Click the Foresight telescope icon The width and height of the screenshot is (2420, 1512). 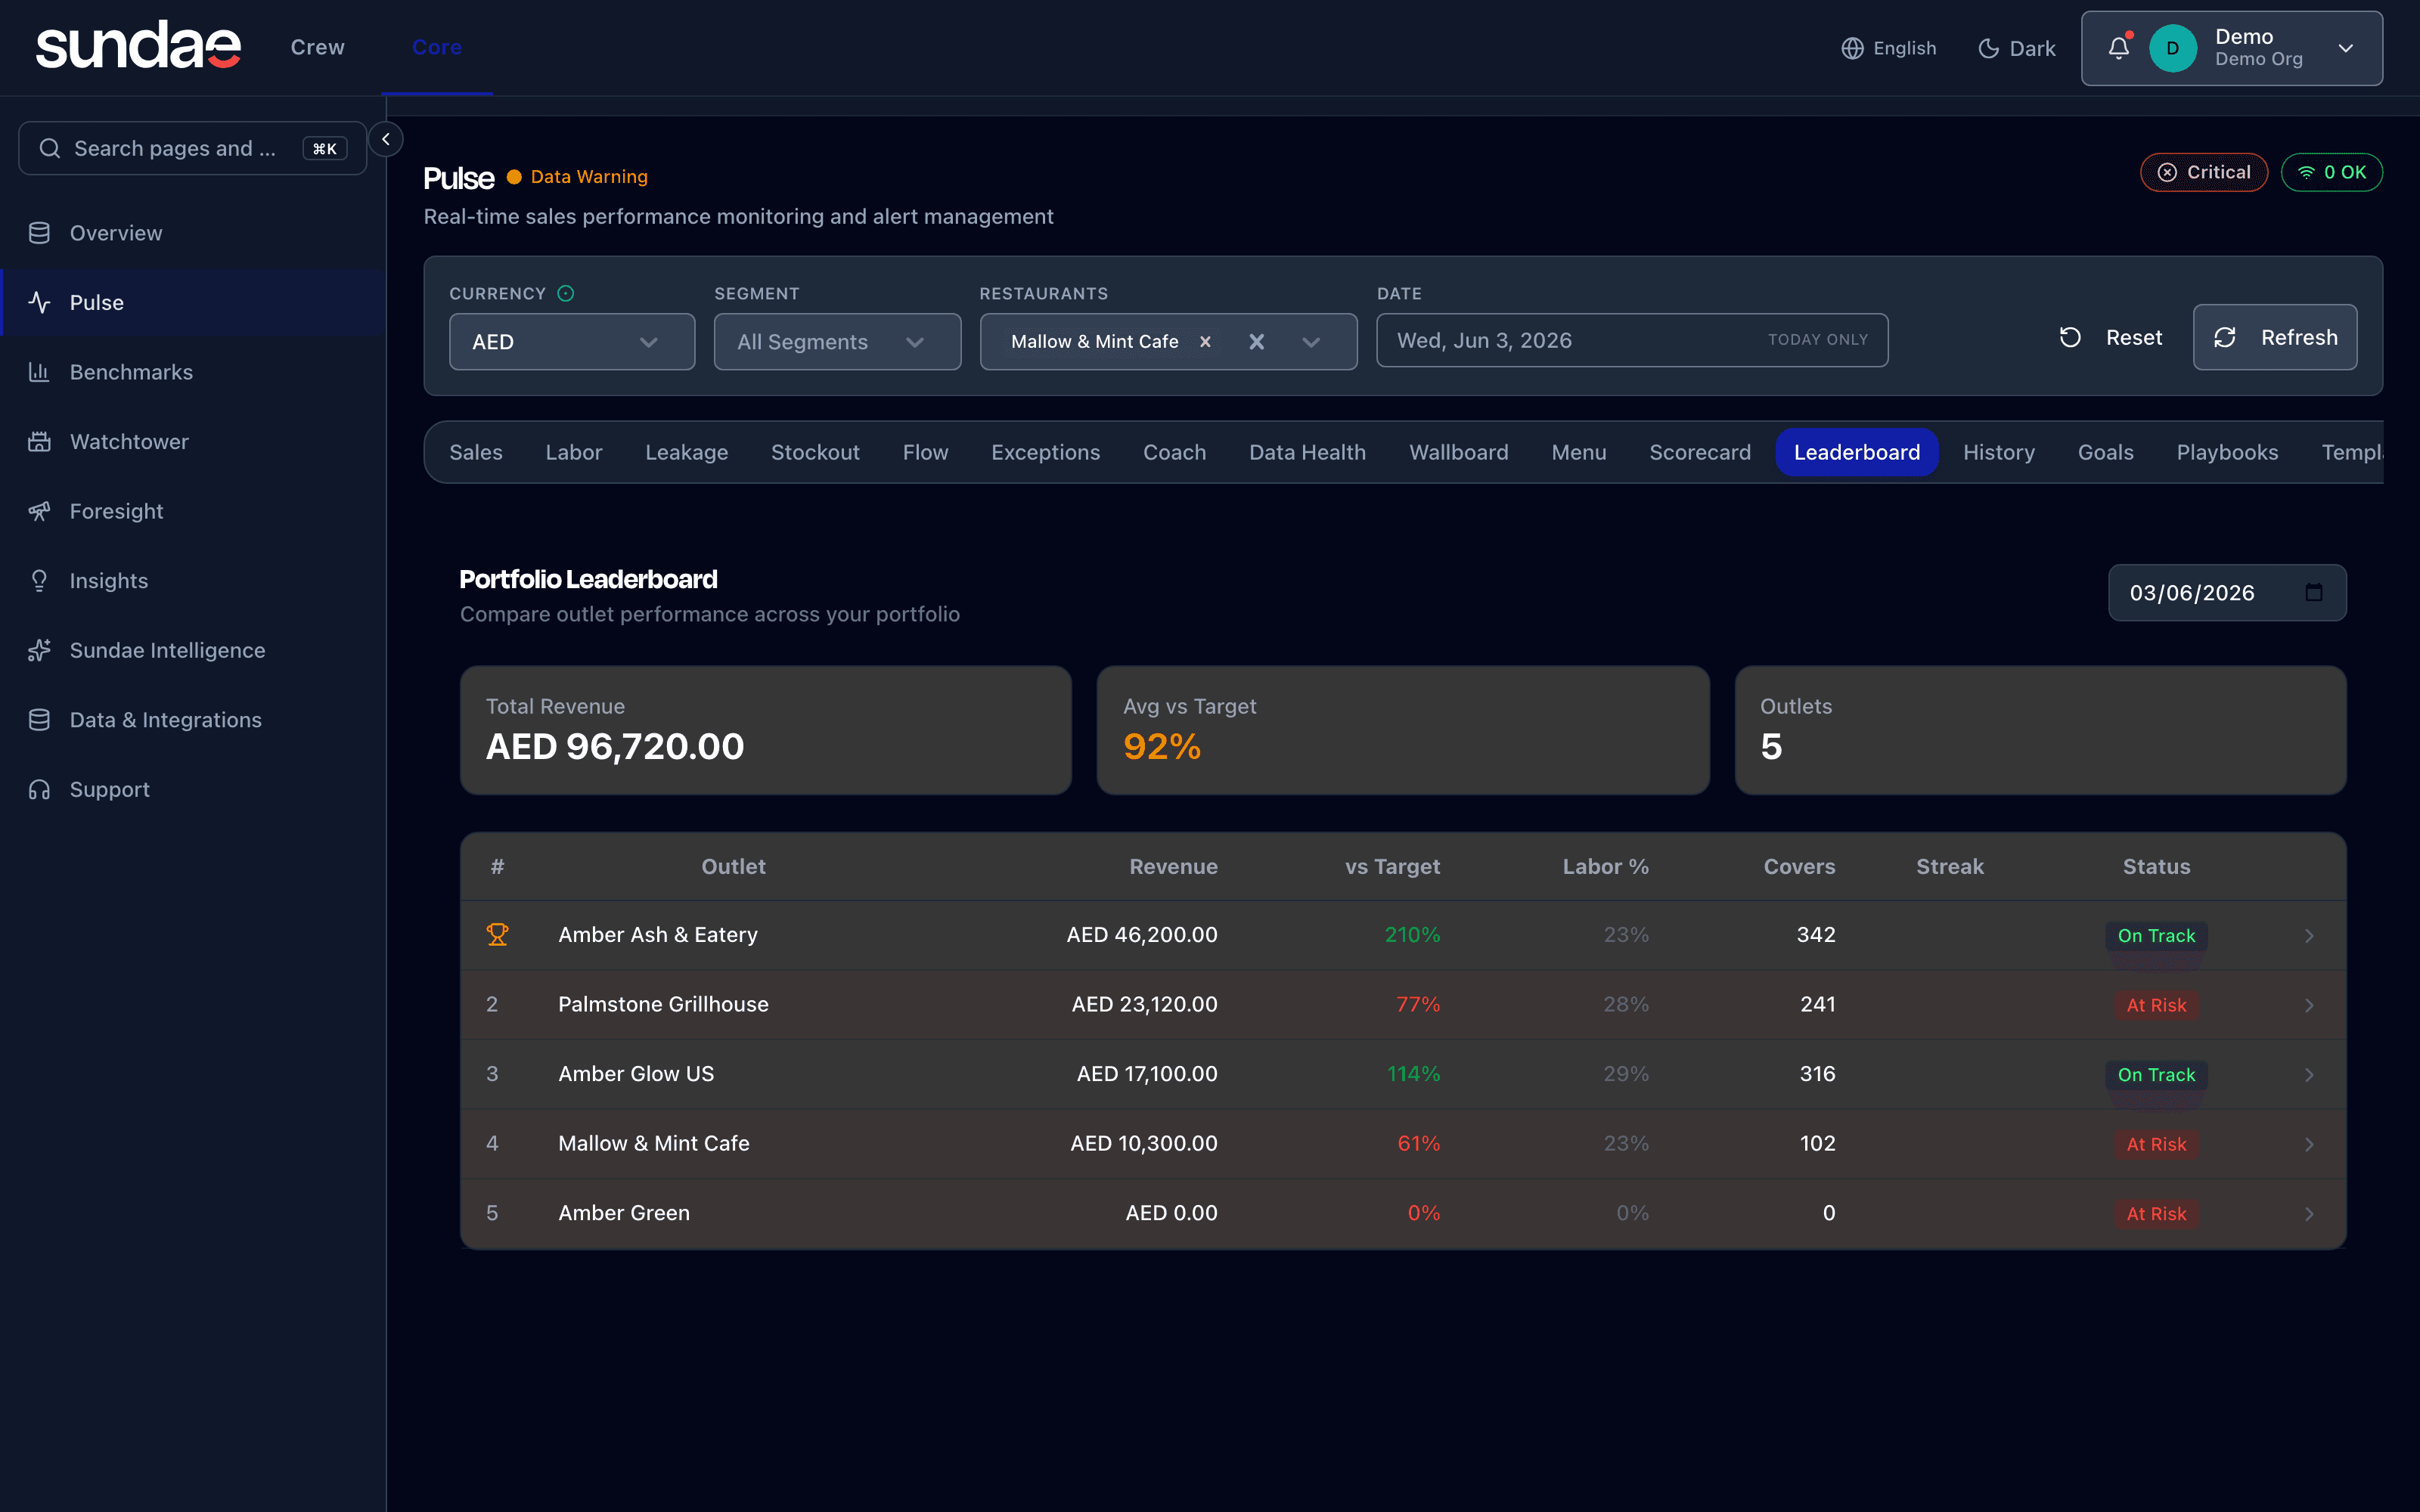click(39, 511)
